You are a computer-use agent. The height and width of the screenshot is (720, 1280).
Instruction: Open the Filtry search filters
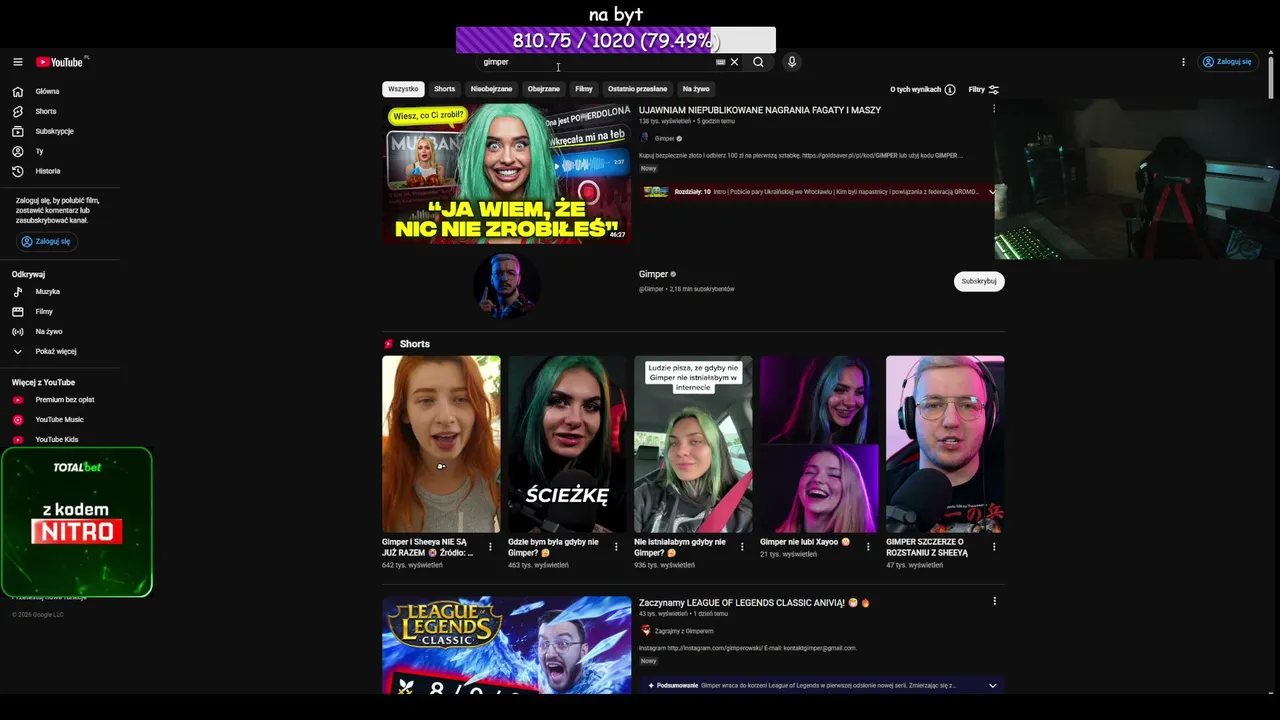coord(984,90)
